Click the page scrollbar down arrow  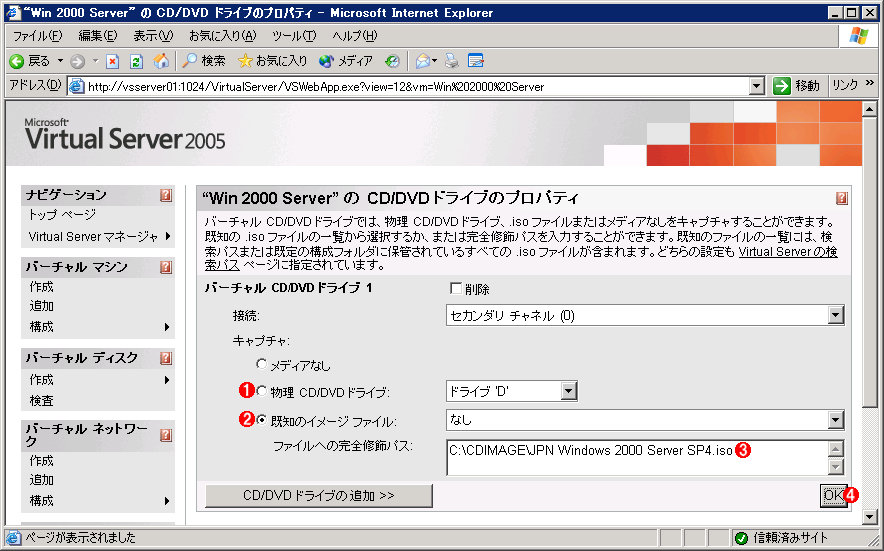869,517
